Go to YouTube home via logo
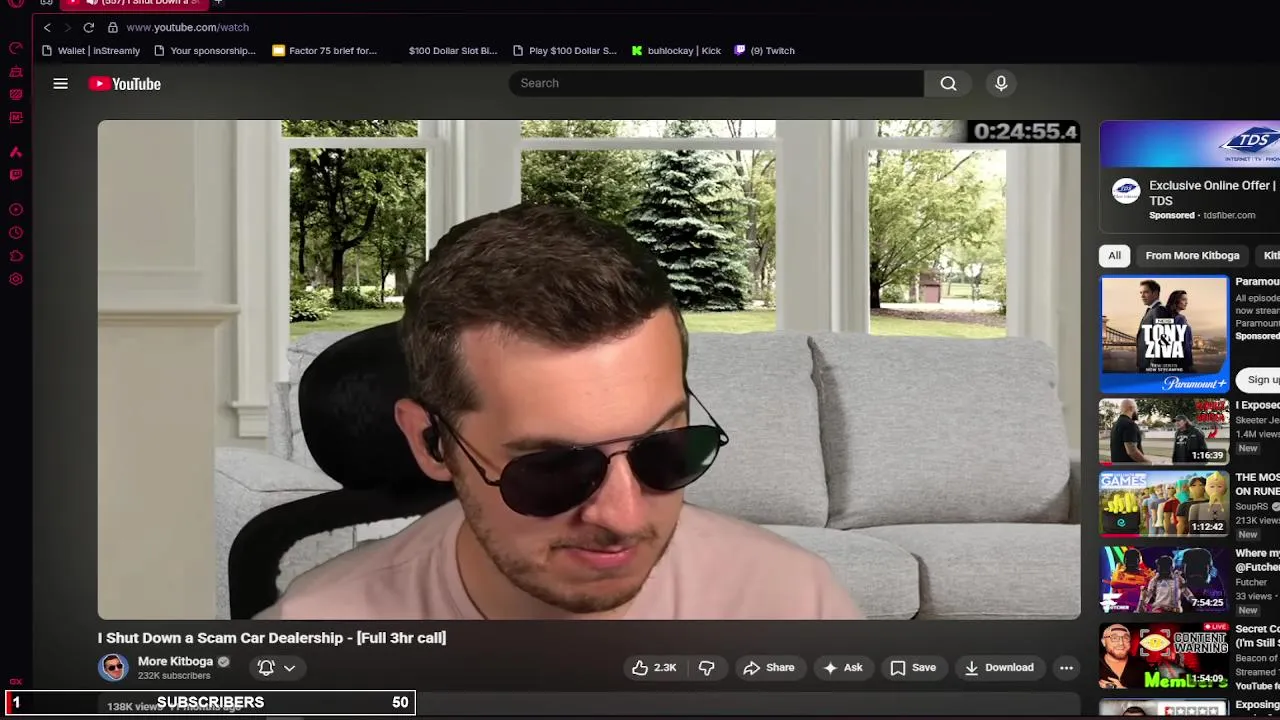This screenshot has height=720, width=1280. 125,84
